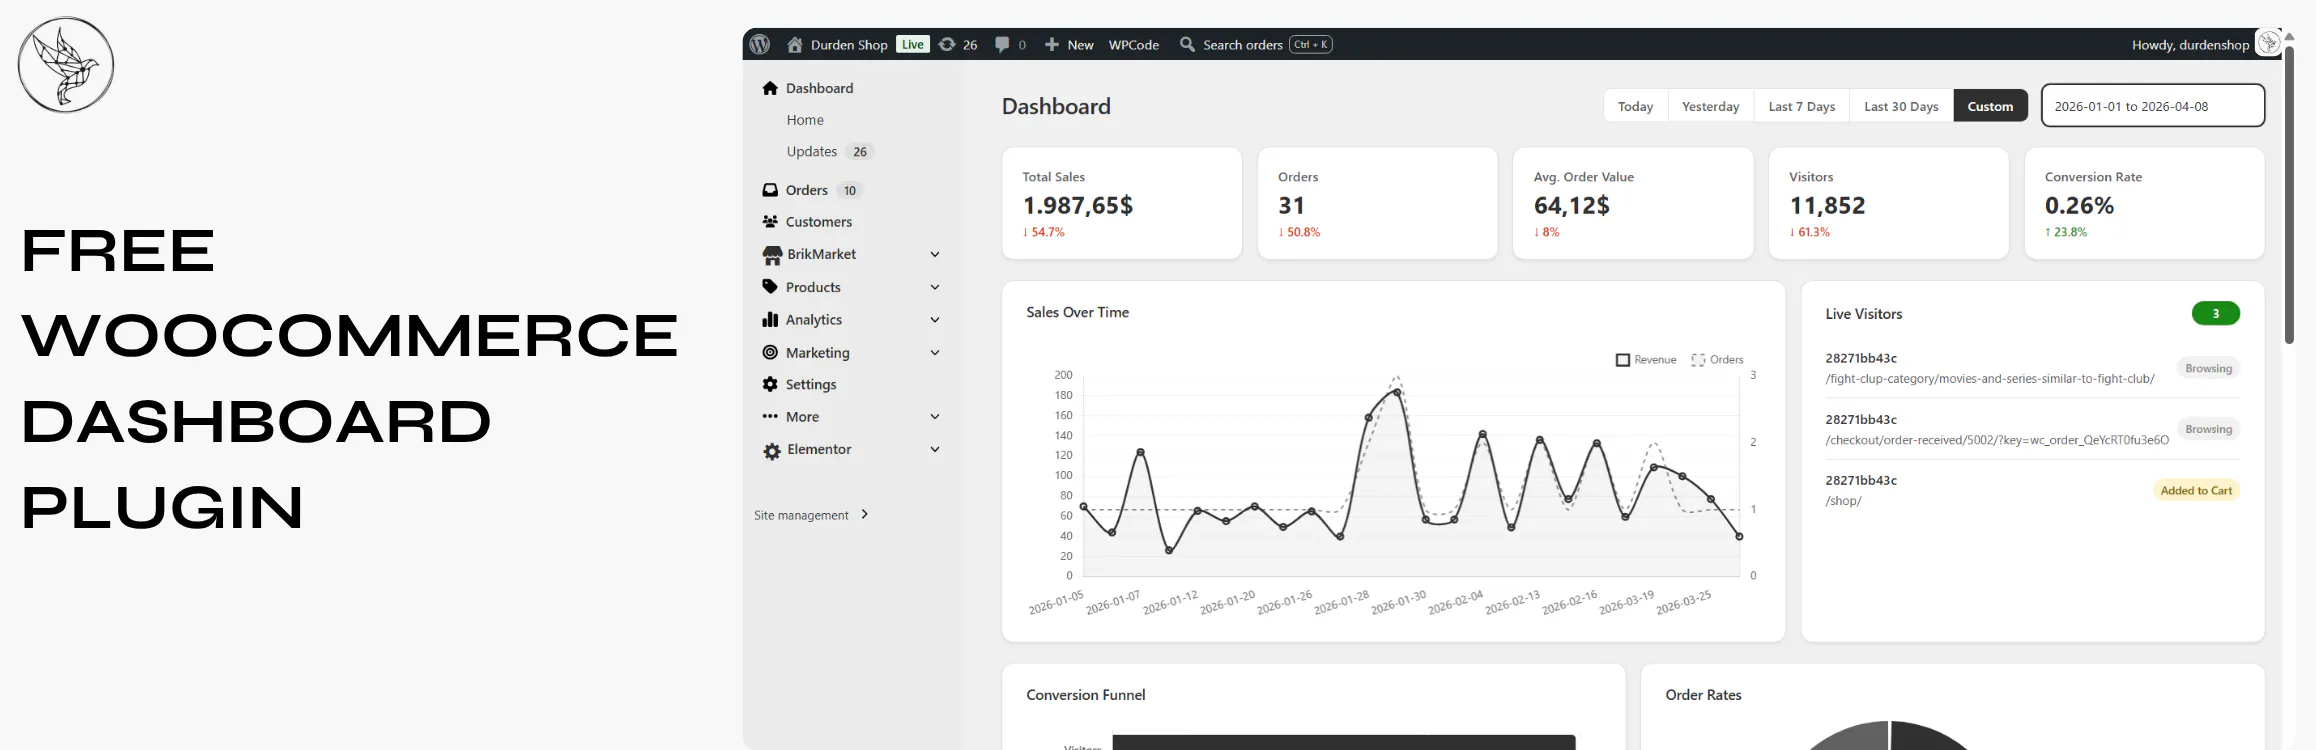Image resolution: width=2316 pixels, height=750 pixels.
Task: Click the Orders inbox icon in sidebar
Action: tap(770, 190)
